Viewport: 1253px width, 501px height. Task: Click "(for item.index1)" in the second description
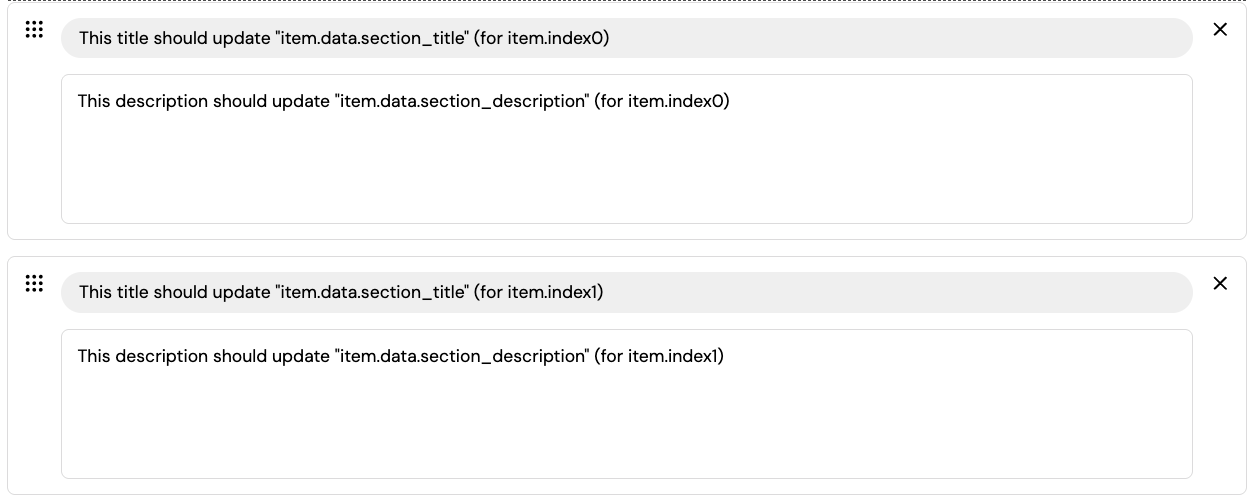(659, 356)
